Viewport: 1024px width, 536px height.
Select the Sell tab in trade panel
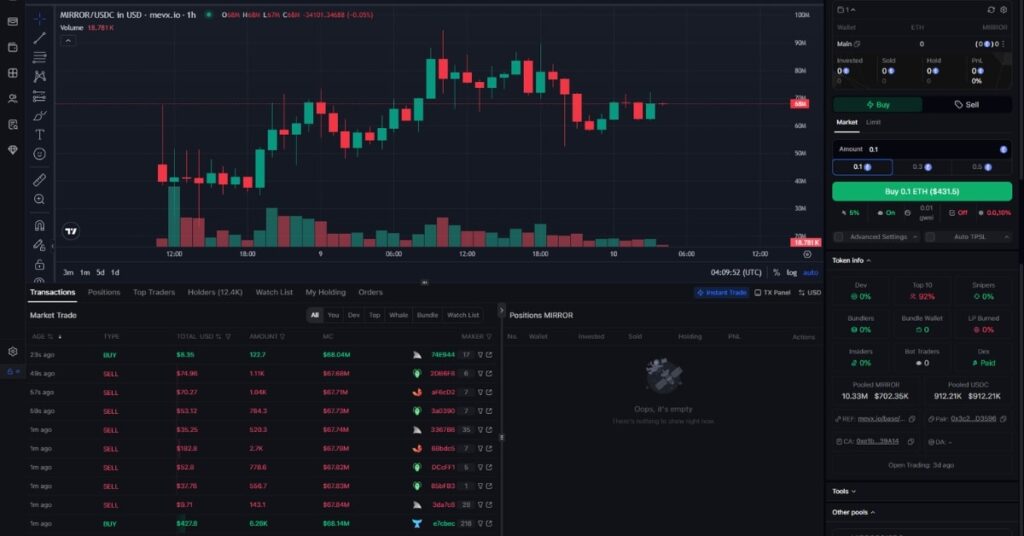click(x=967, y=104)
